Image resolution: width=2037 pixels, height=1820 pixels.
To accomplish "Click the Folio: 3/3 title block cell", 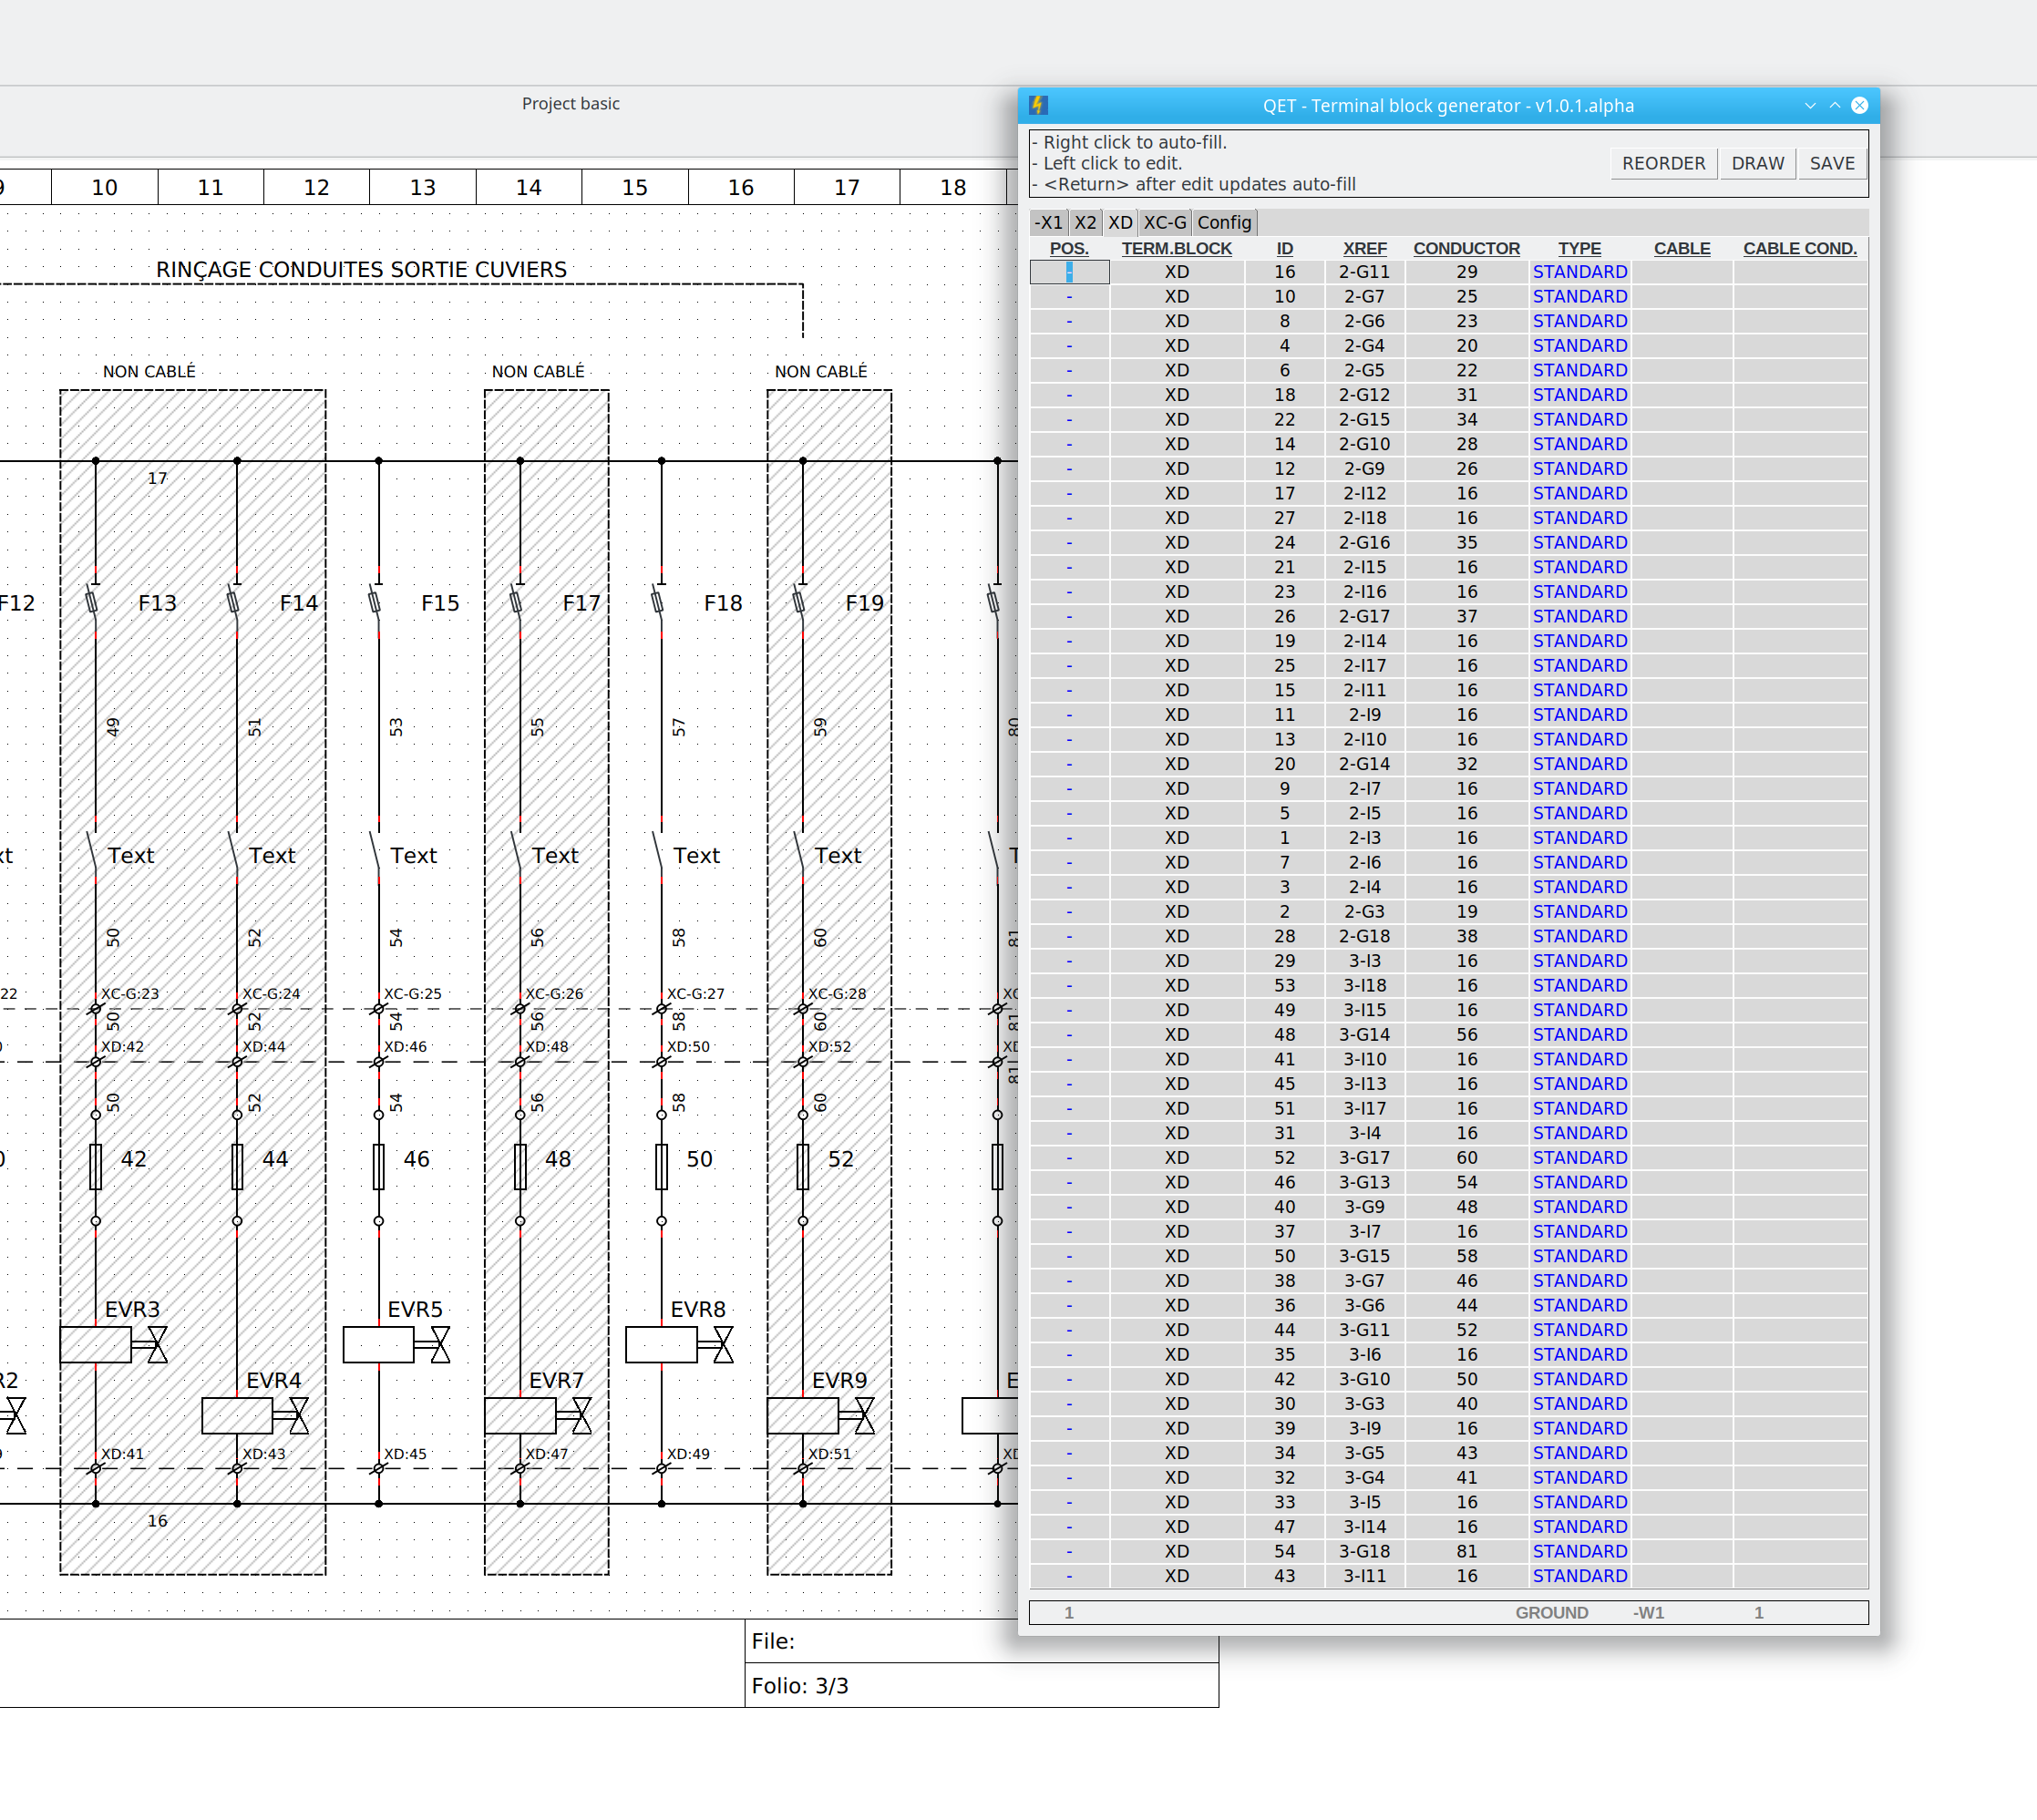I will (981, 1685).
